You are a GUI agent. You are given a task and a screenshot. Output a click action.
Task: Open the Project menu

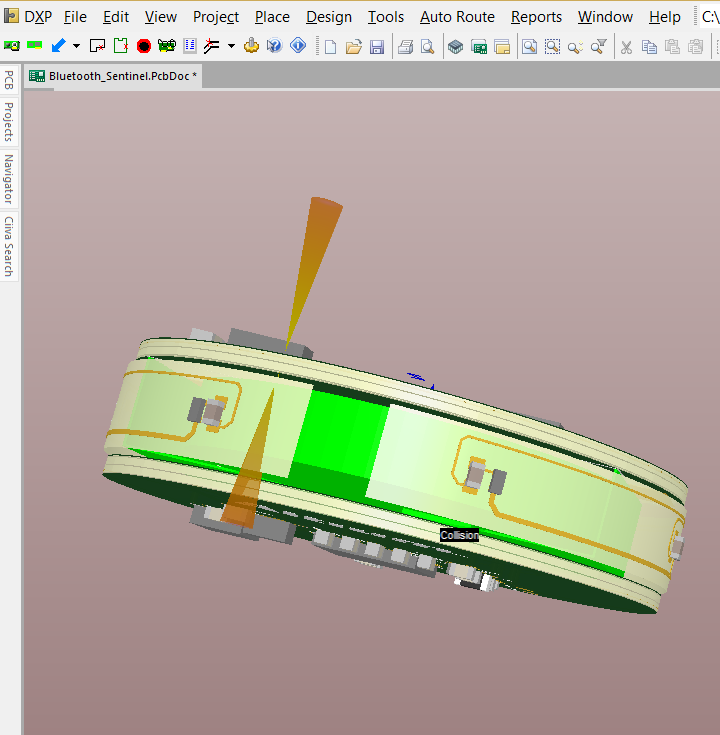216,17
